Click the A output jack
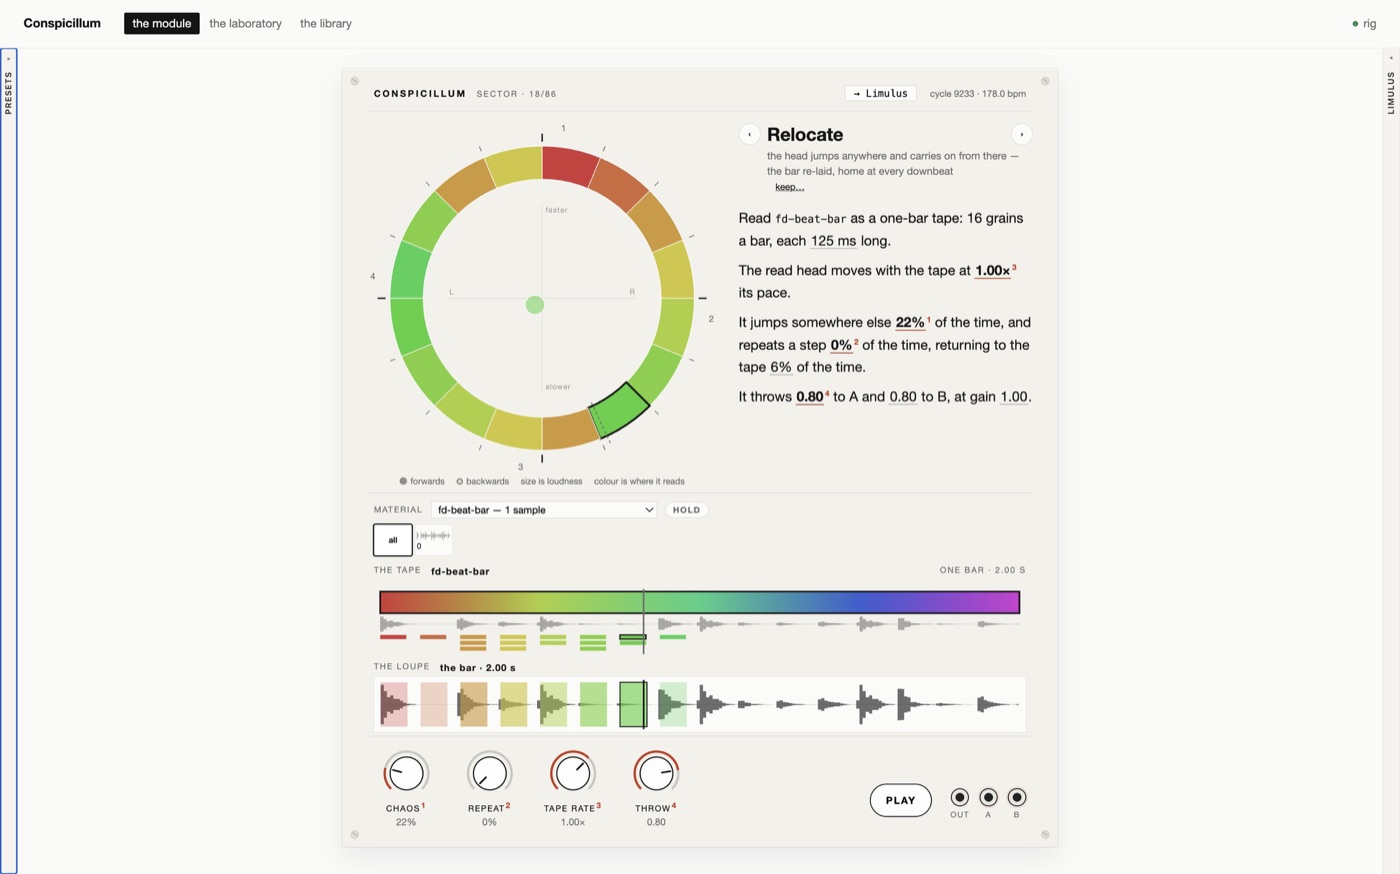 pos(988,797)
